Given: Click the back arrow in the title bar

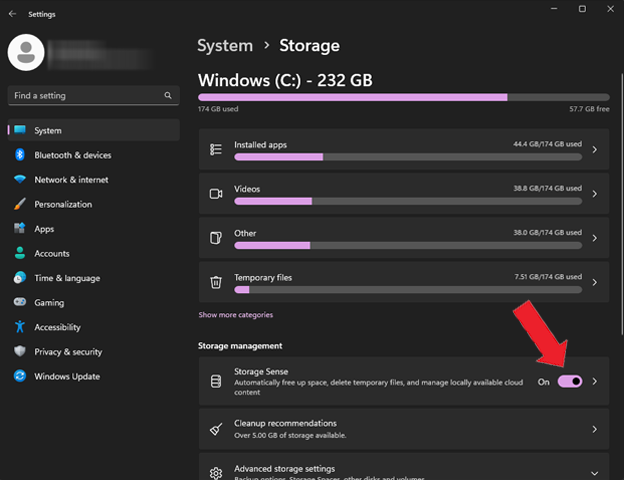Looking at the screenshot, I should 12,14.
